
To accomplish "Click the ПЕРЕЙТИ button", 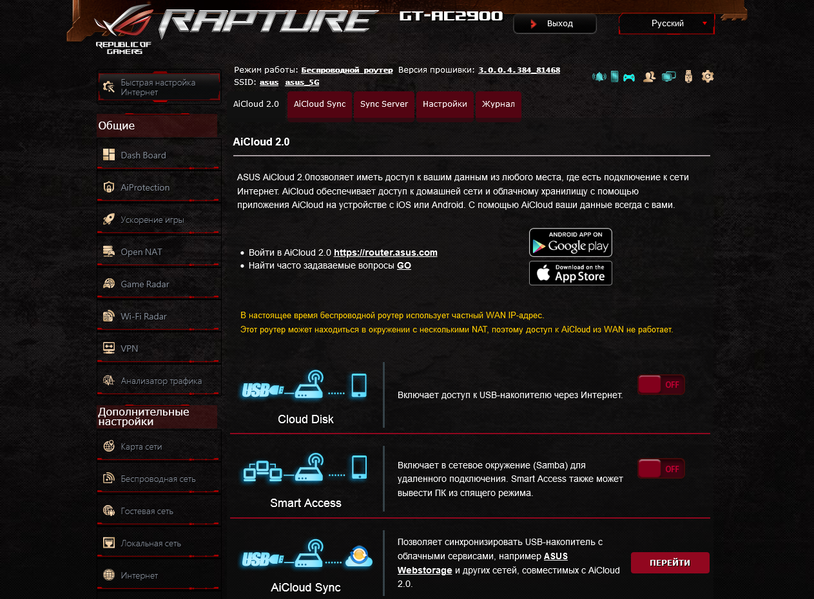I will tap(670, 563).
